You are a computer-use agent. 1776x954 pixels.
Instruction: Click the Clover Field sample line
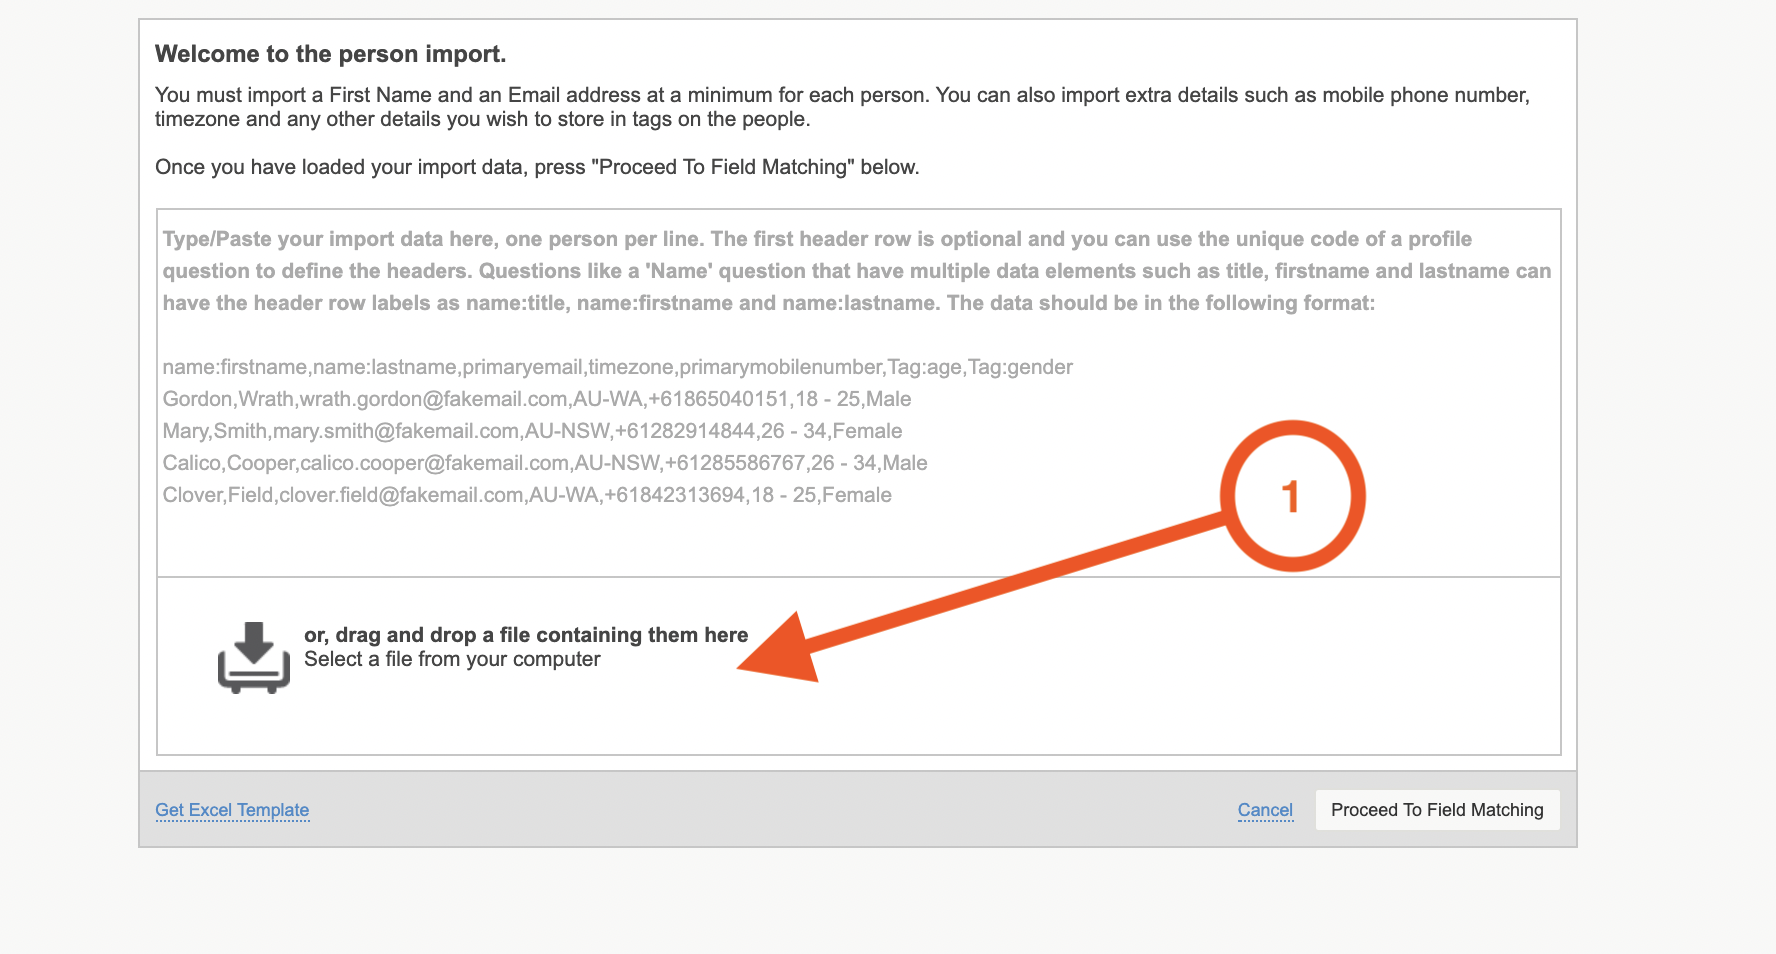[527, 495]
